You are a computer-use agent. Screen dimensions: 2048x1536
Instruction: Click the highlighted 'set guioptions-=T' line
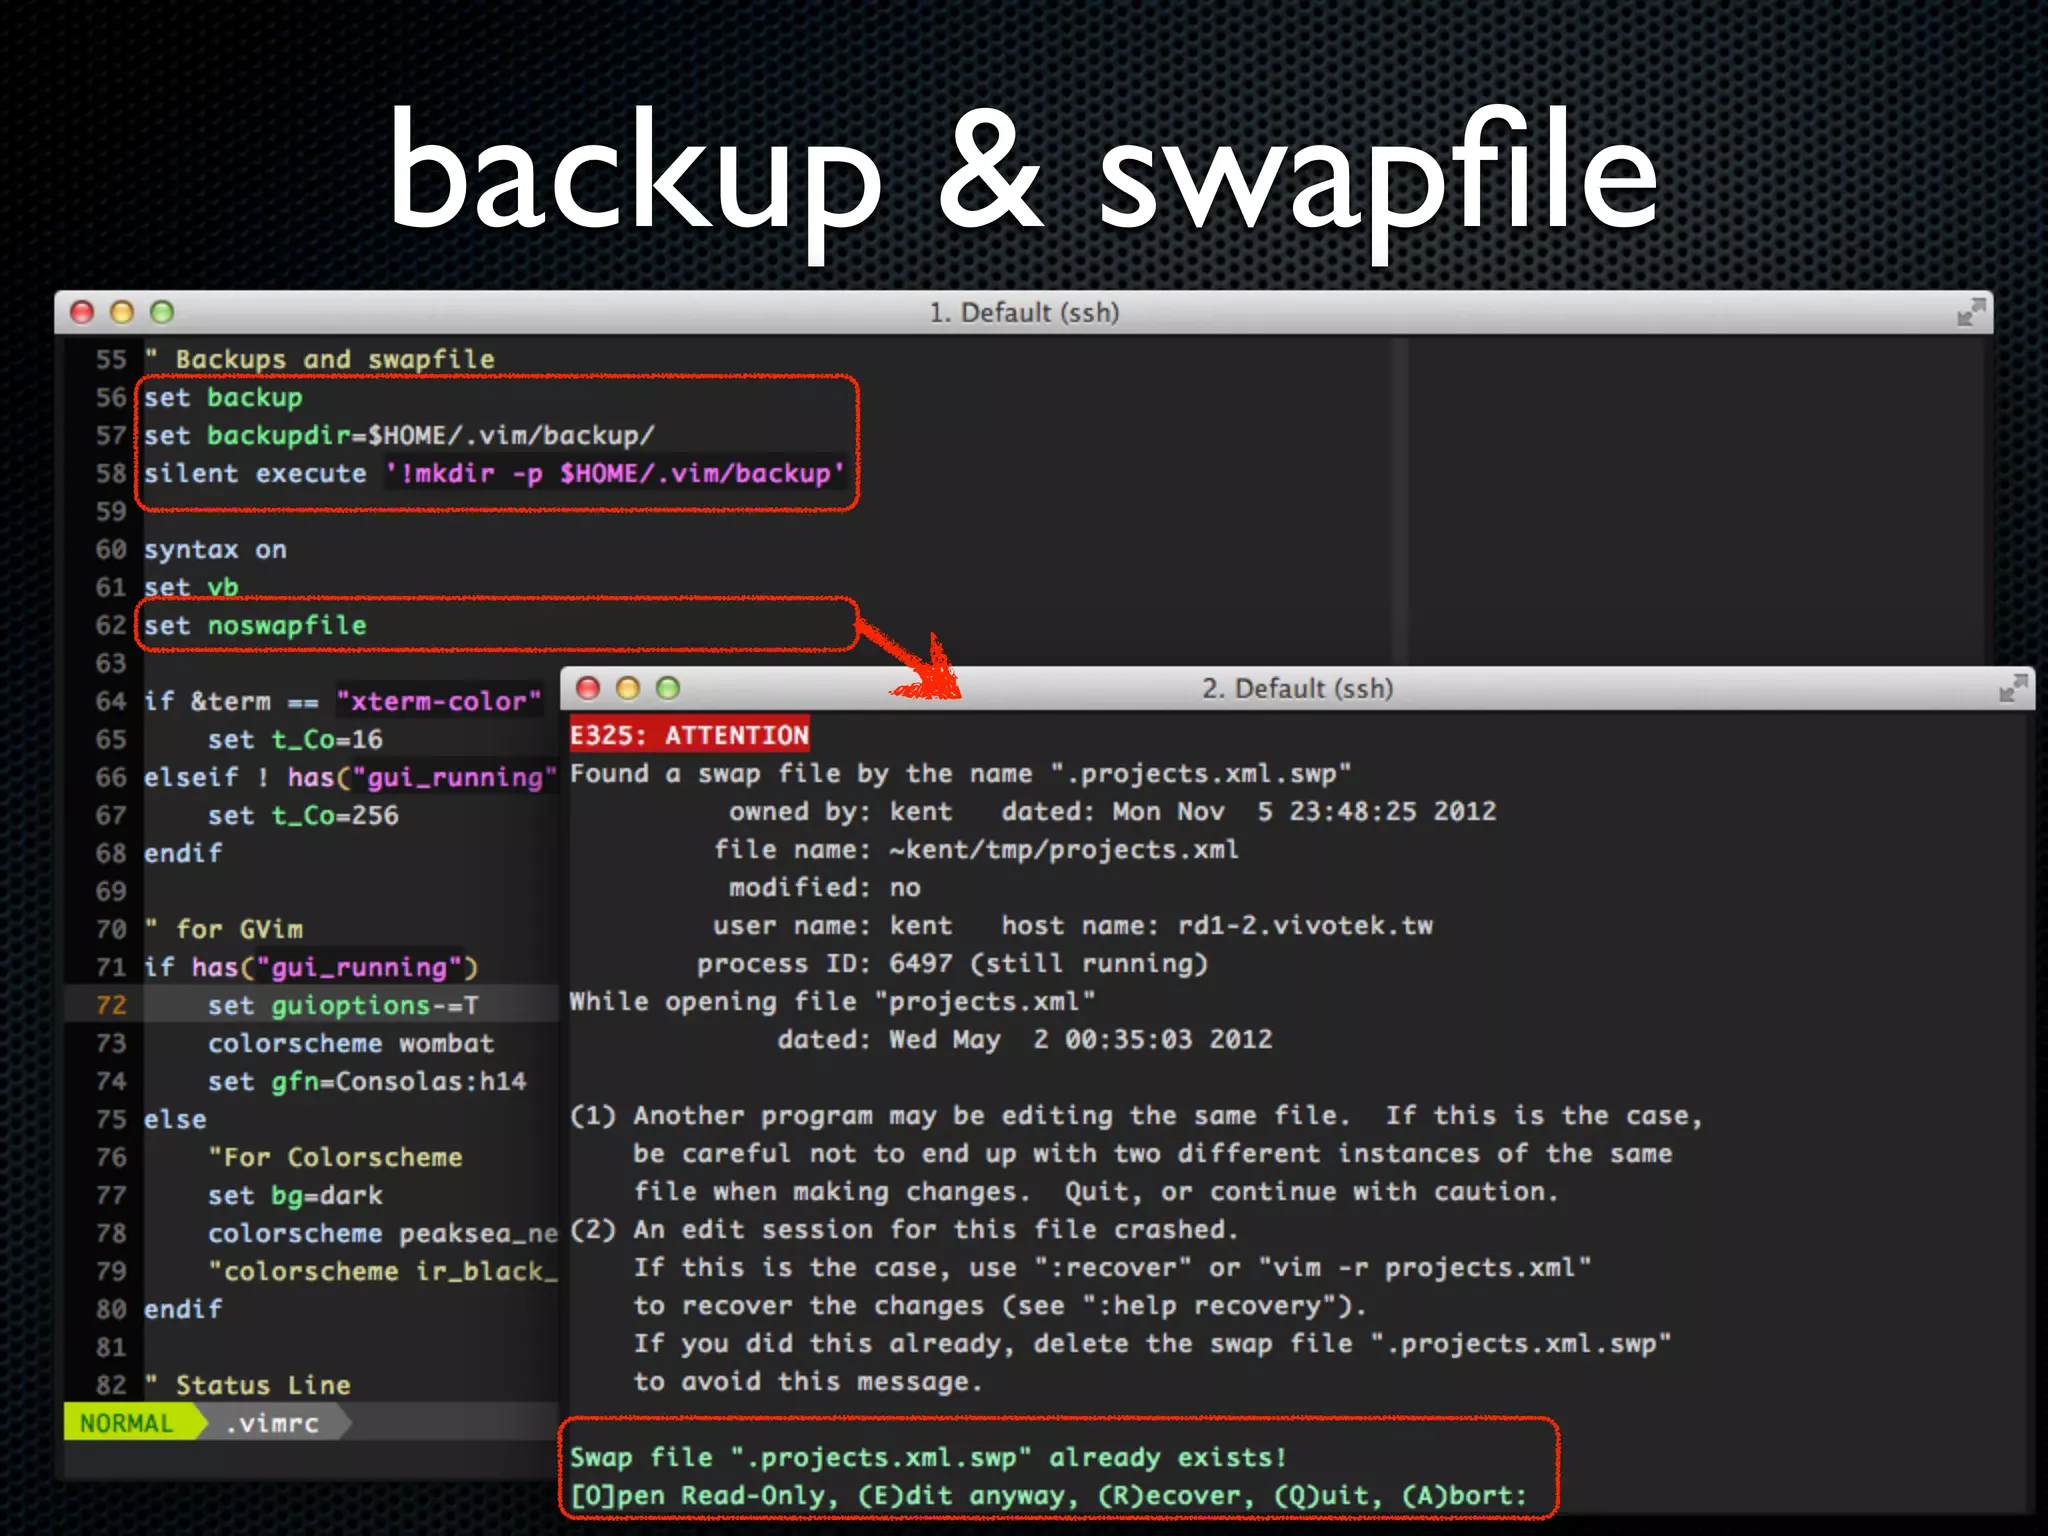(x=342, y=1005)
